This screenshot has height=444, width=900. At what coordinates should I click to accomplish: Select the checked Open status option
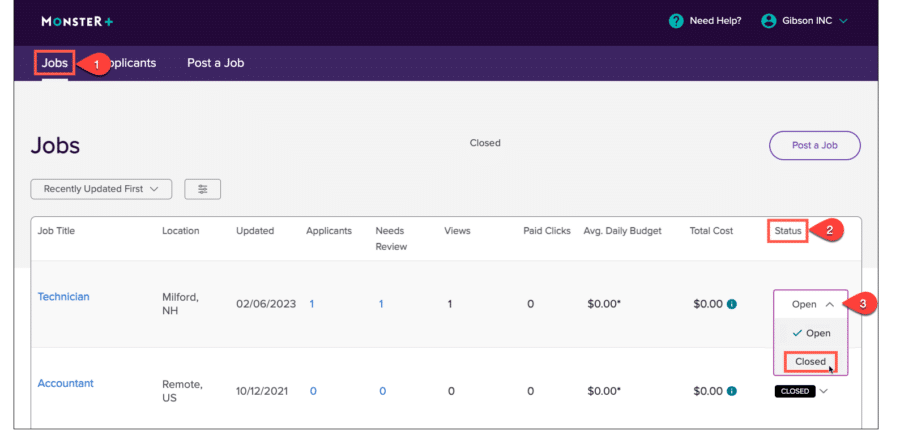[811, 333]
